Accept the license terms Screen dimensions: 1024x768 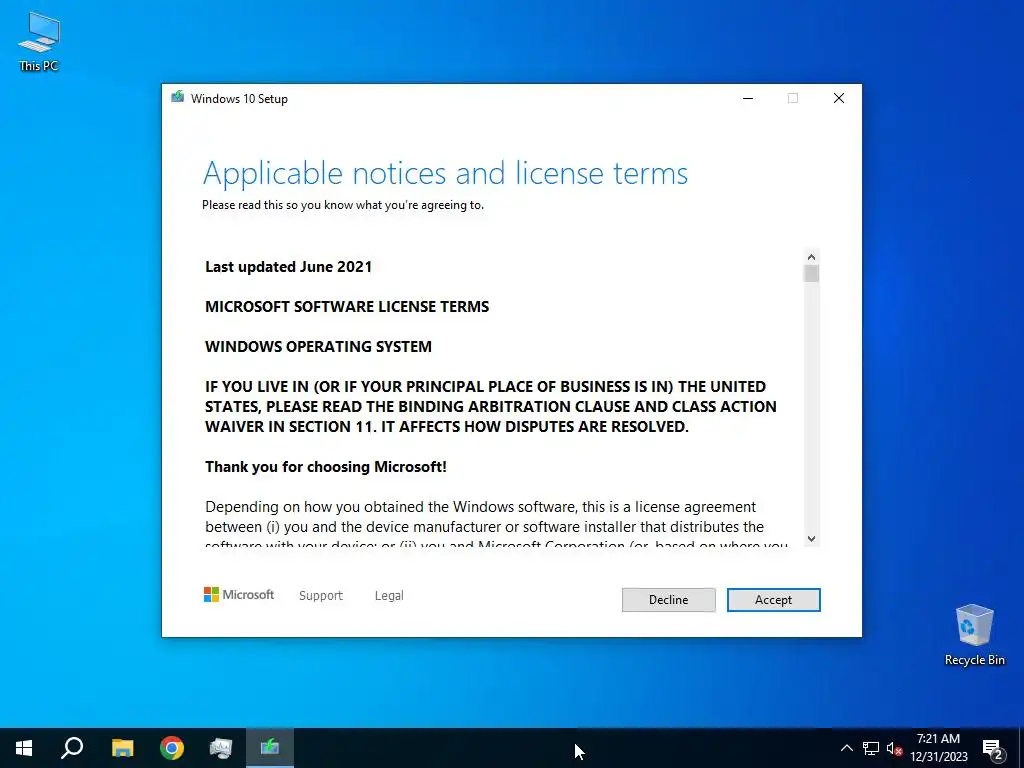(x=773, y=600)
